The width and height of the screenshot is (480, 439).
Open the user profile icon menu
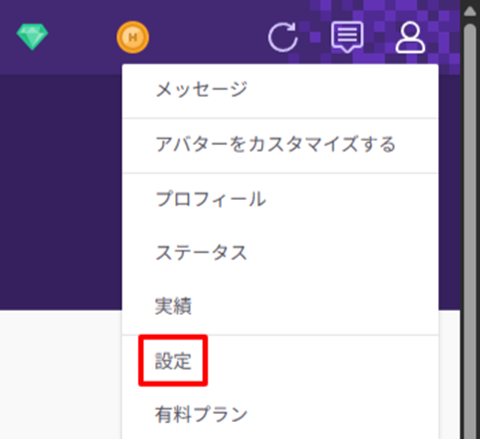pos(410,37)
